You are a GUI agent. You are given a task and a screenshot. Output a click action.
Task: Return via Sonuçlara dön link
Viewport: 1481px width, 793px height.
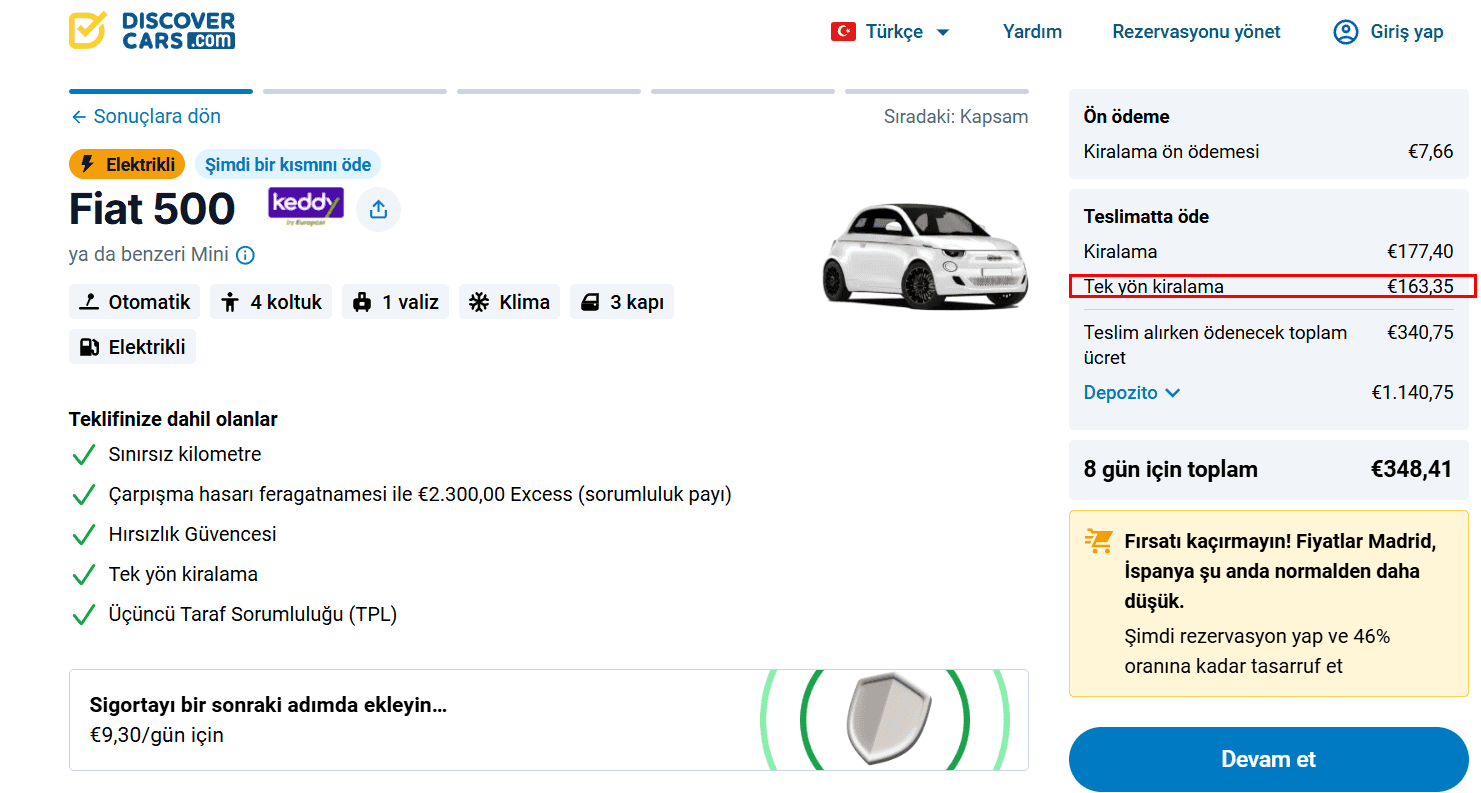tap(145, 117)
